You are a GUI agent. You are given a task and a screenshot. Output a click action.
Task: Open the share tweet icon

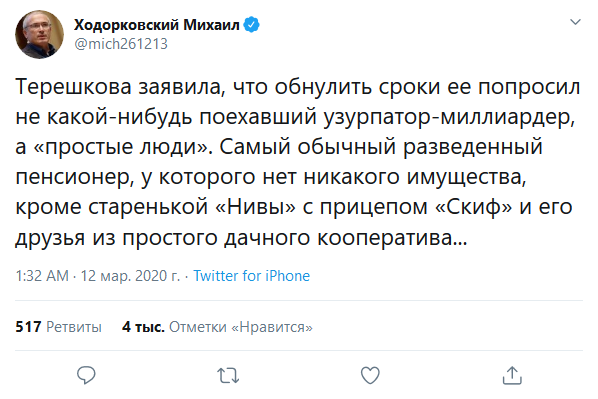[x=512, y=375]
